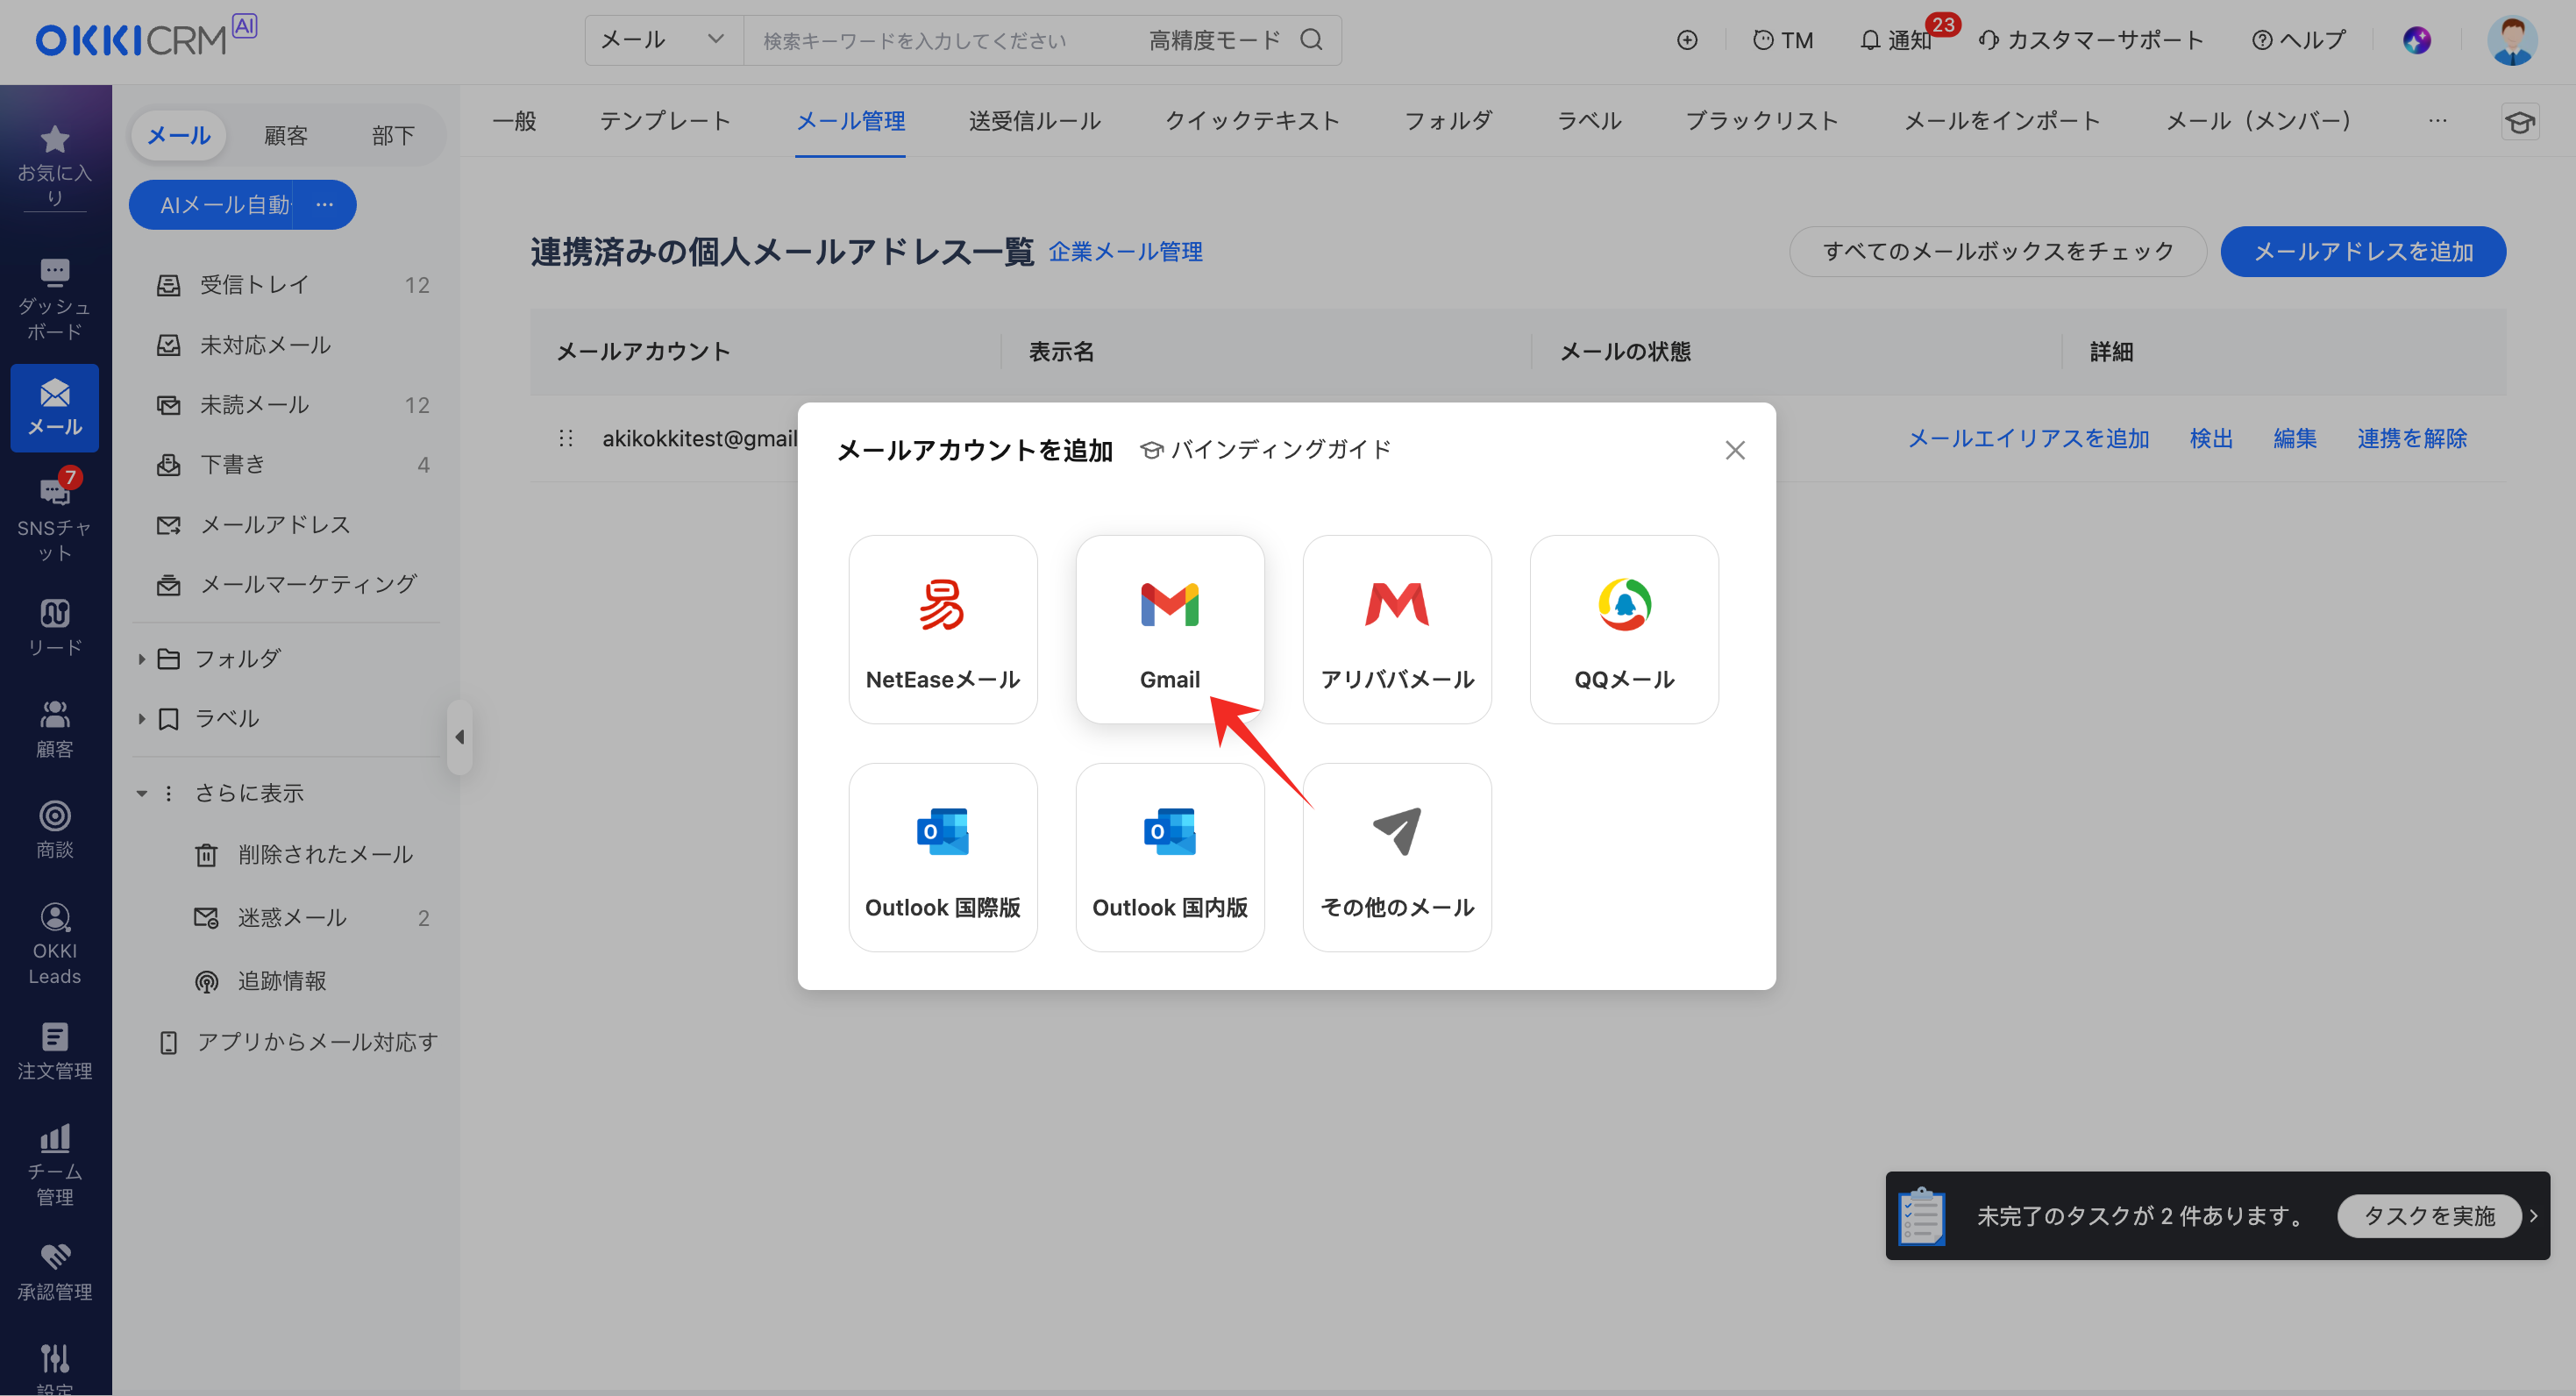
Task: Expand the task reminder chevron arrow
Action: tap(2533, 1216)
